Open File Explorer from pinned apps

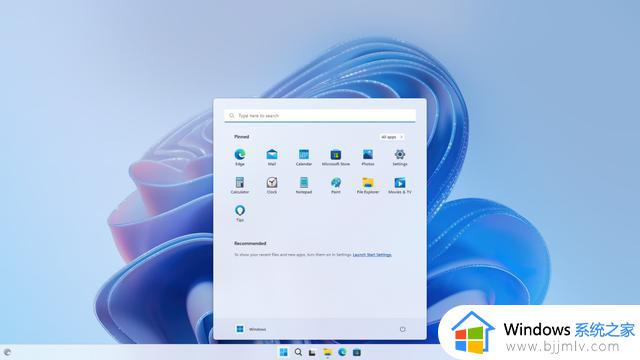[368, 185]
